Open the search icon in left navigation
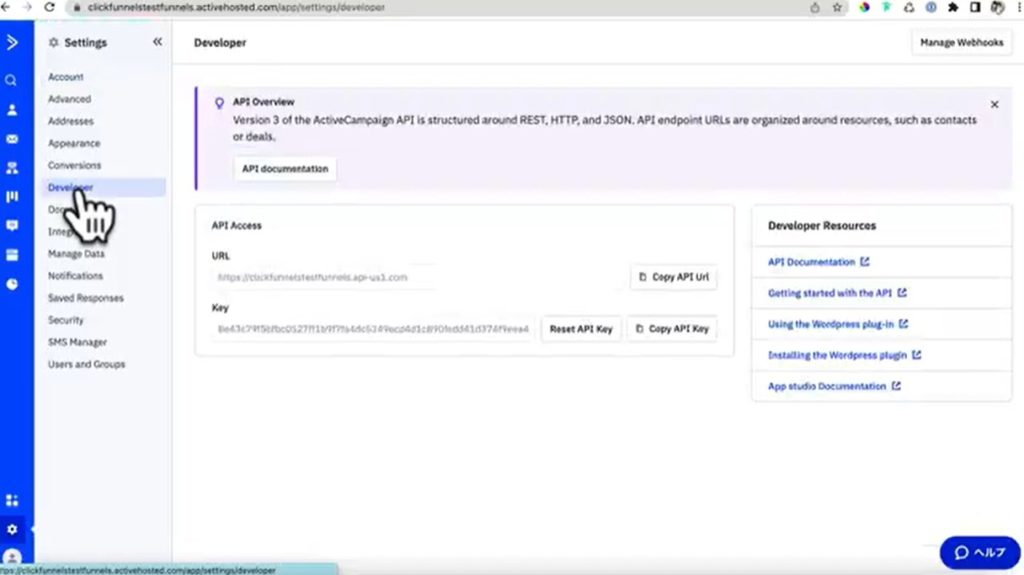Viewport: 1024px width, 575px height. tap(12, 80)
